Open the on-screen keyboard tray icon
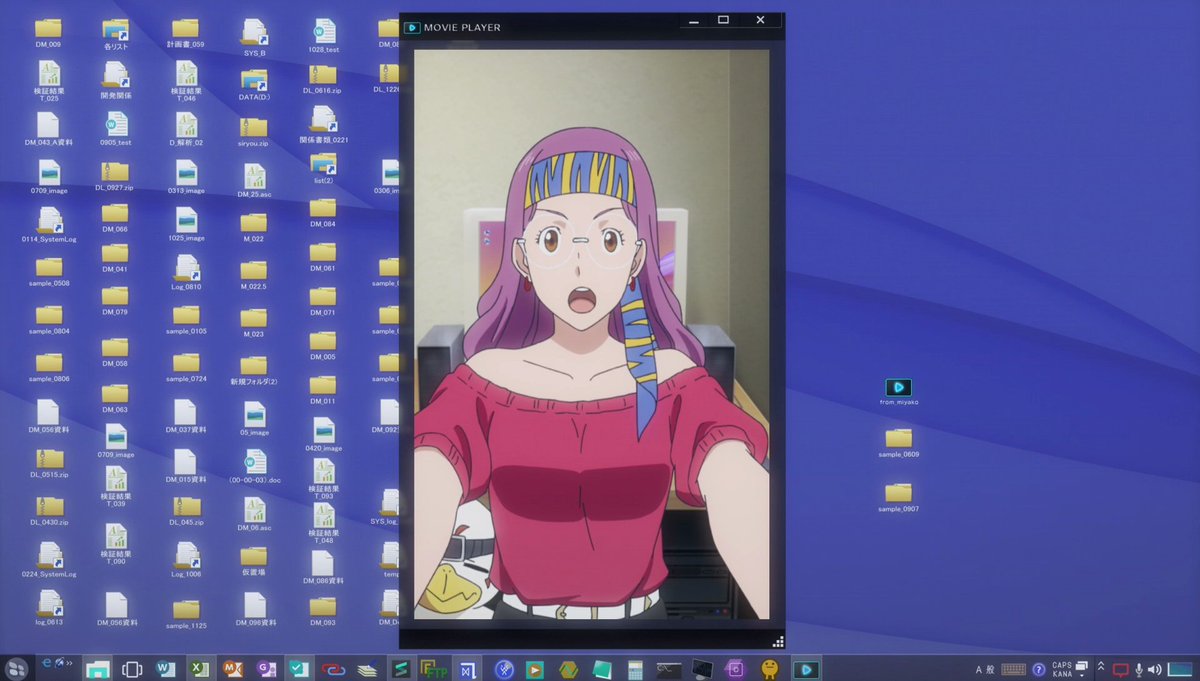Image resolution: width=1200 pixels, height=681 pixels. [x=1013, y=670]
